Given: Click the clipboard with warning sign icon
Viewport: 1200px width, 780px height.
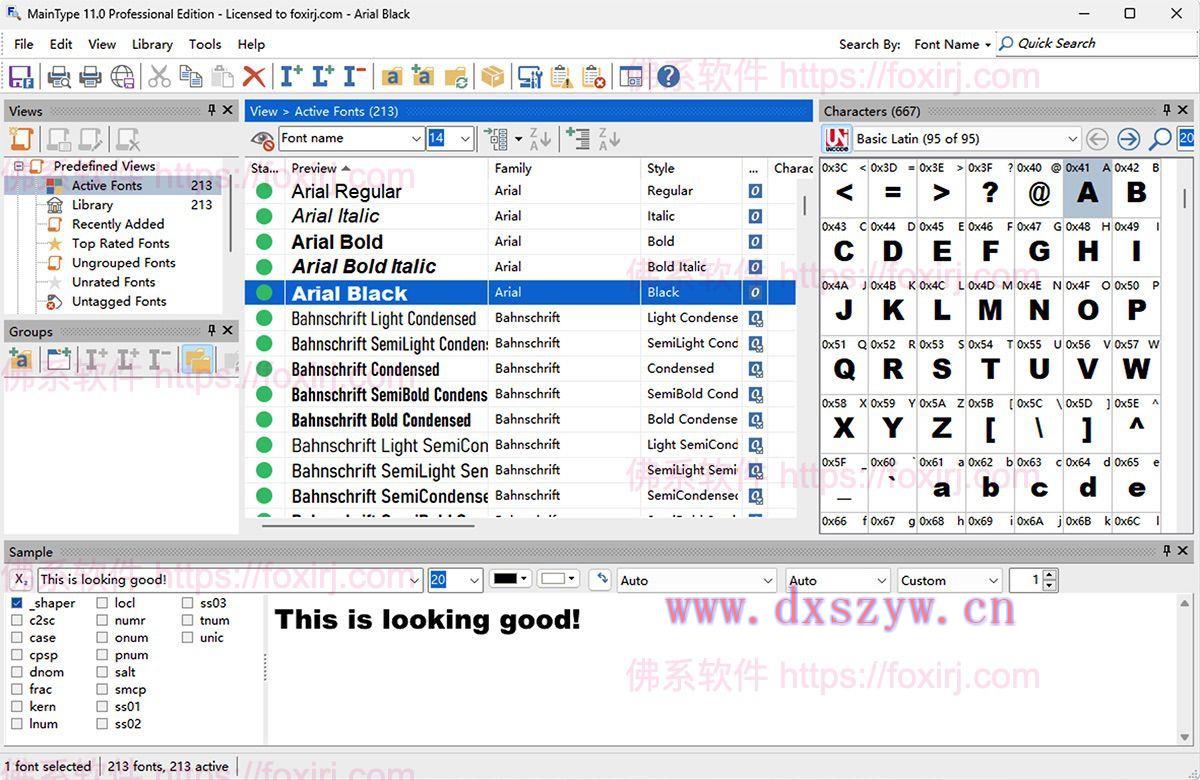Looking at the screenshot, I should click(562, 76).
